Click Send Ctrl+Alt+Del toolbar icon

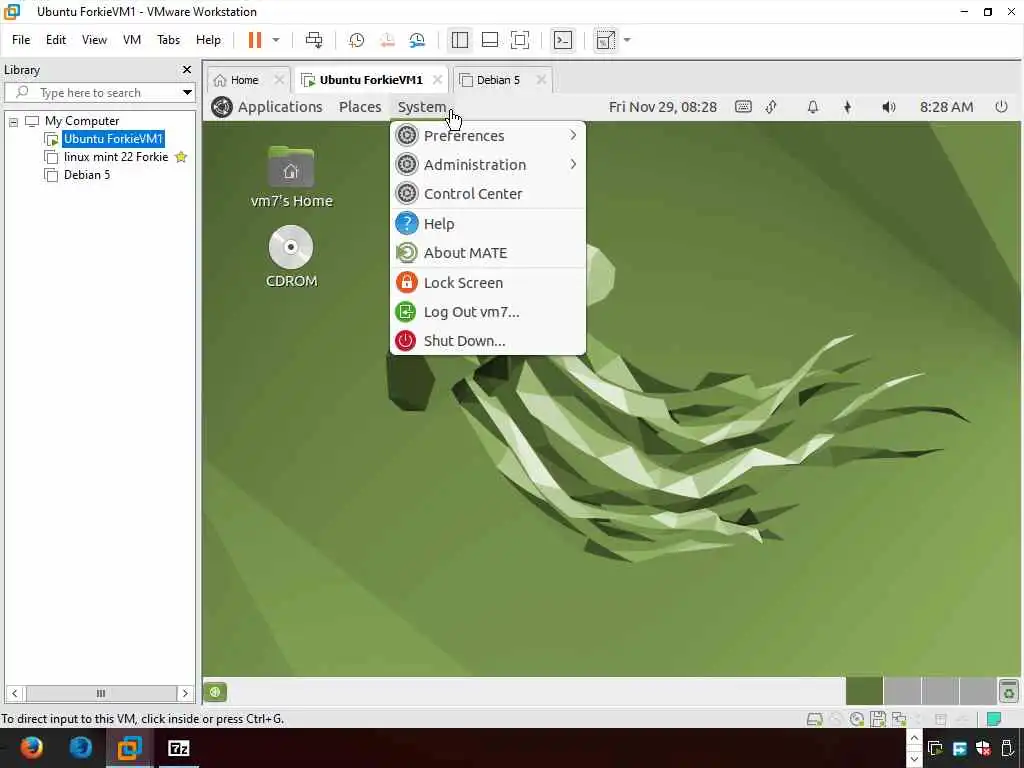[314, 40]
